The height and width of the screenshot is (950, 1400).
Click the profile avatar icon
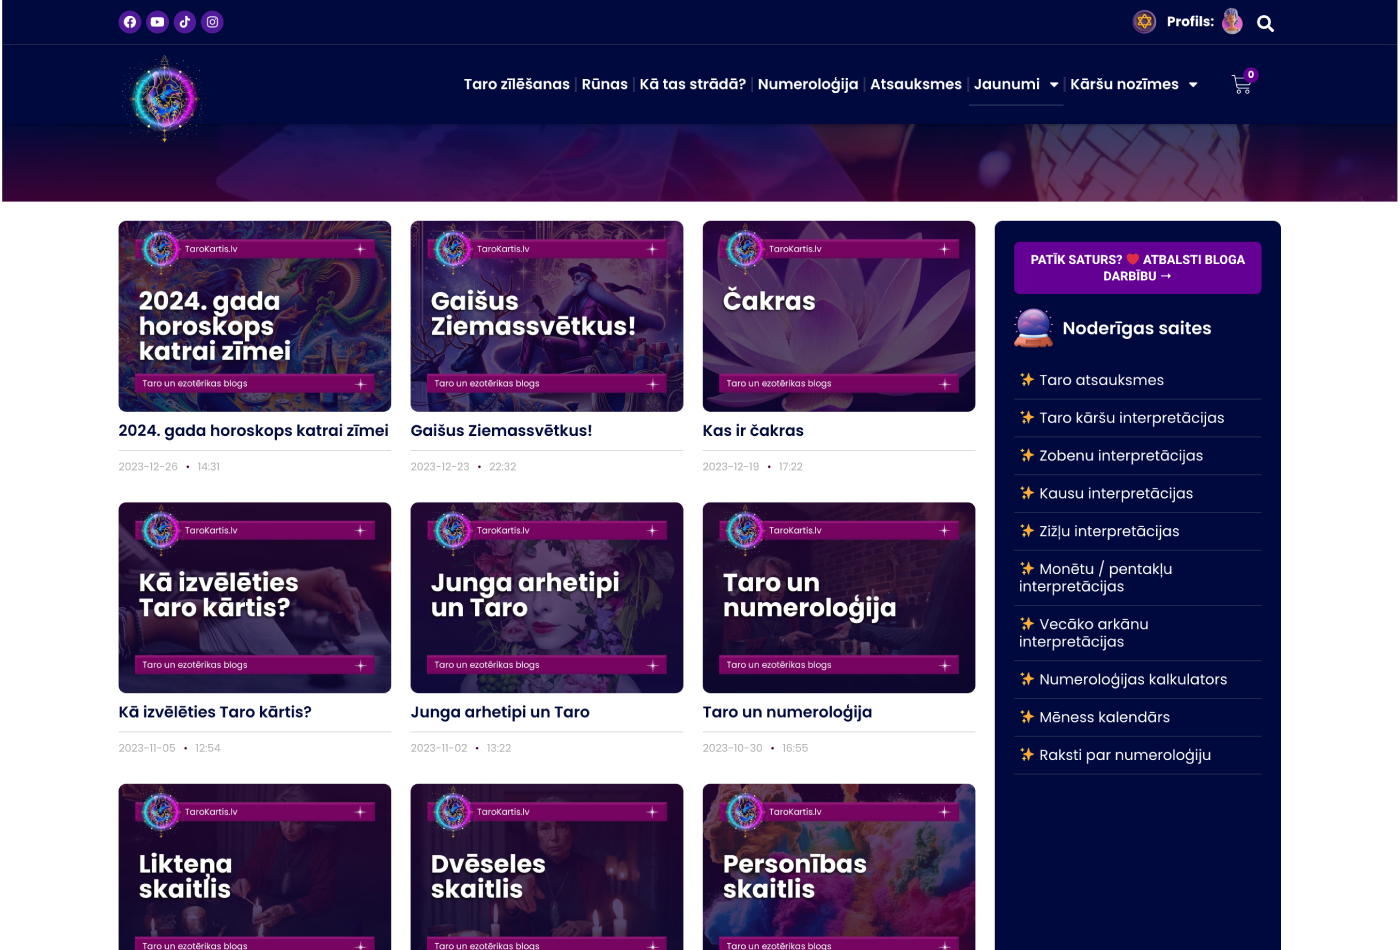pyautogui.click(x=1232, y=22)
